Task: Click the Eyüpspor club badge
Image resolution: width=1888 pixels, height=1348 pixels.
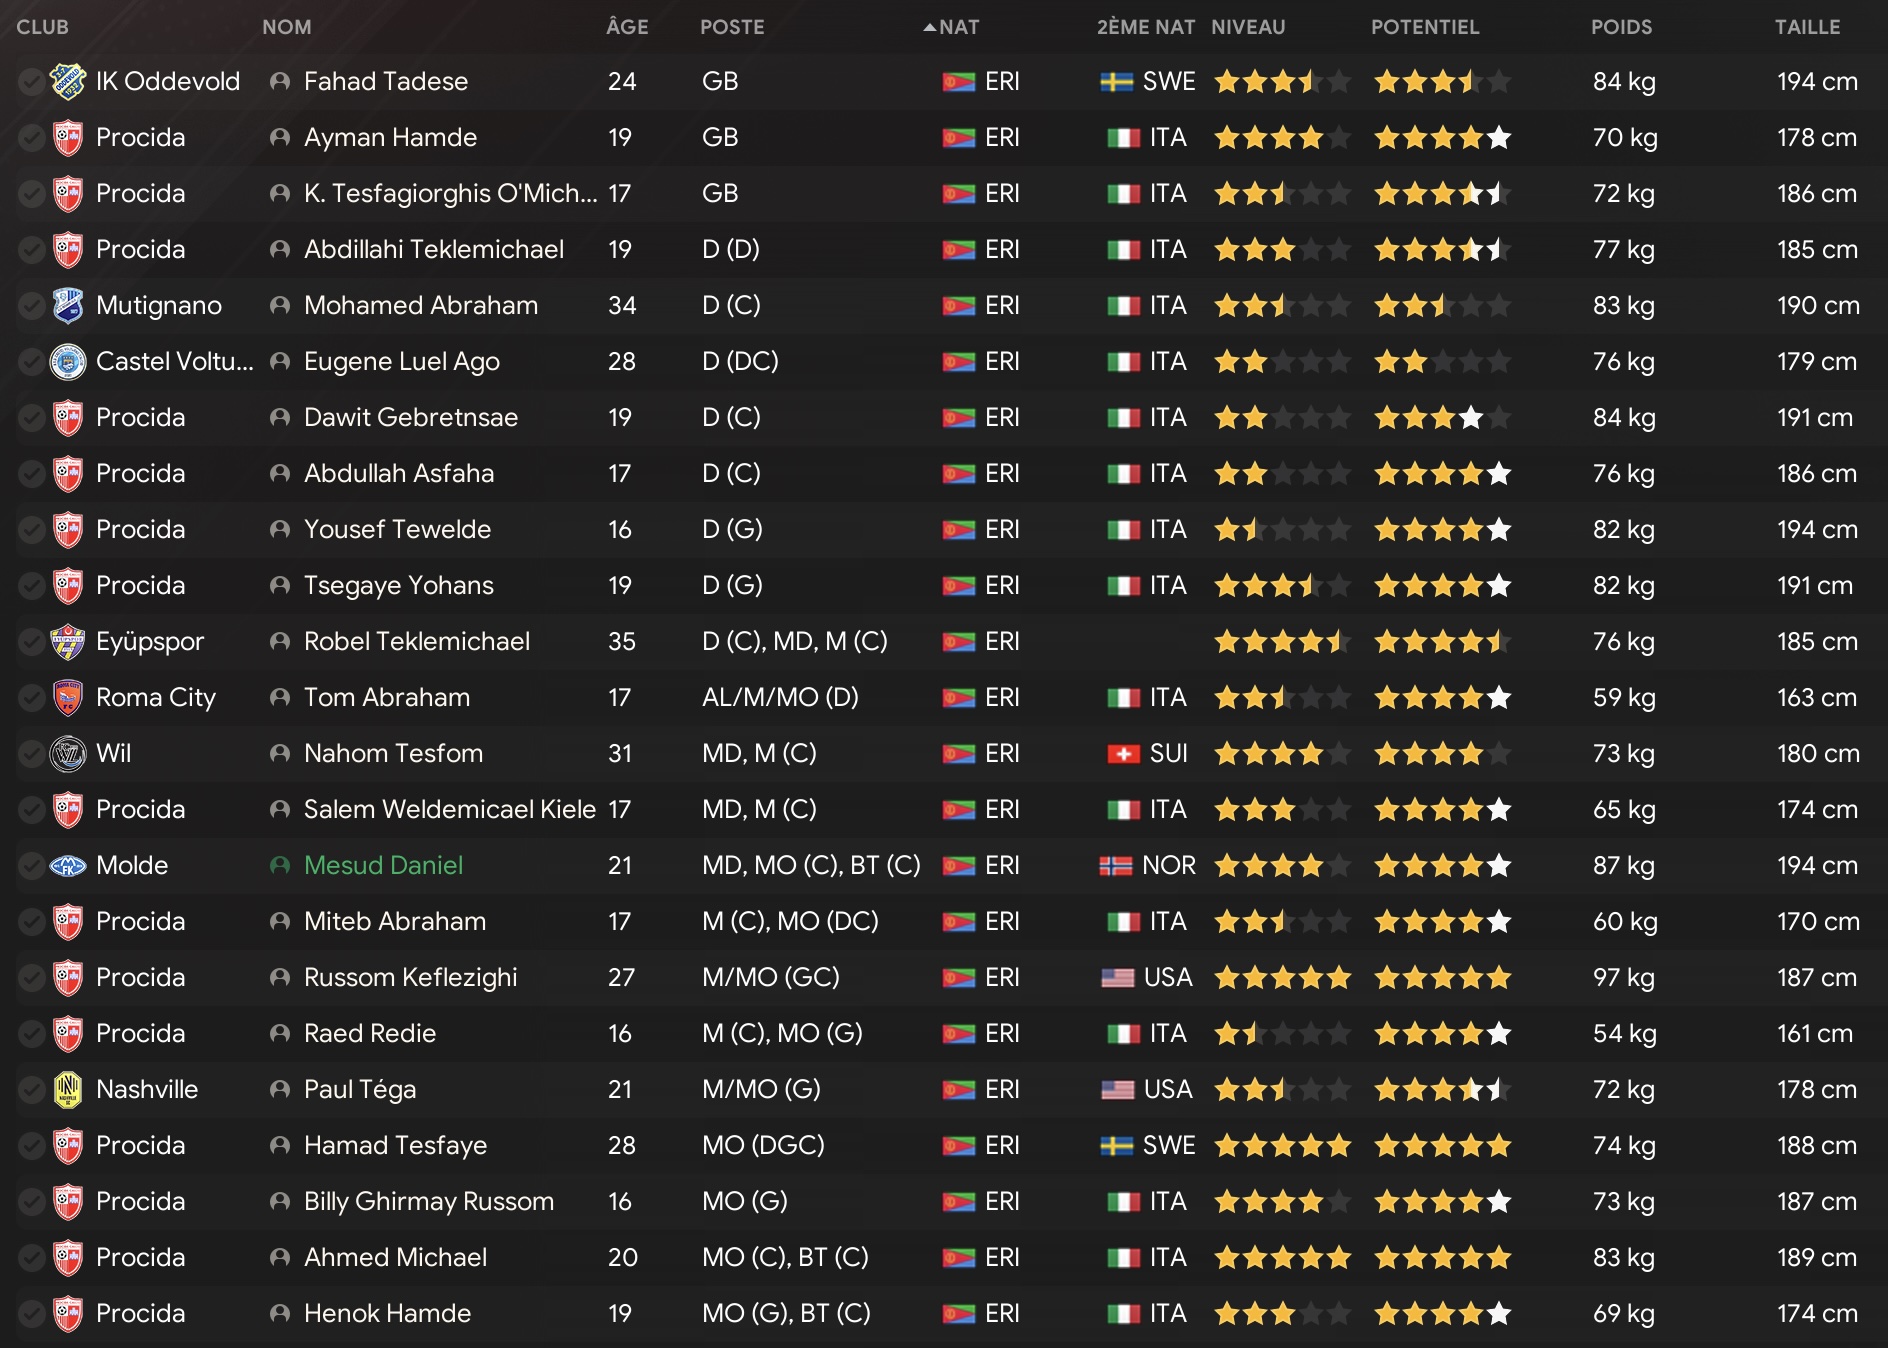Action: click(x=68, y=642)
